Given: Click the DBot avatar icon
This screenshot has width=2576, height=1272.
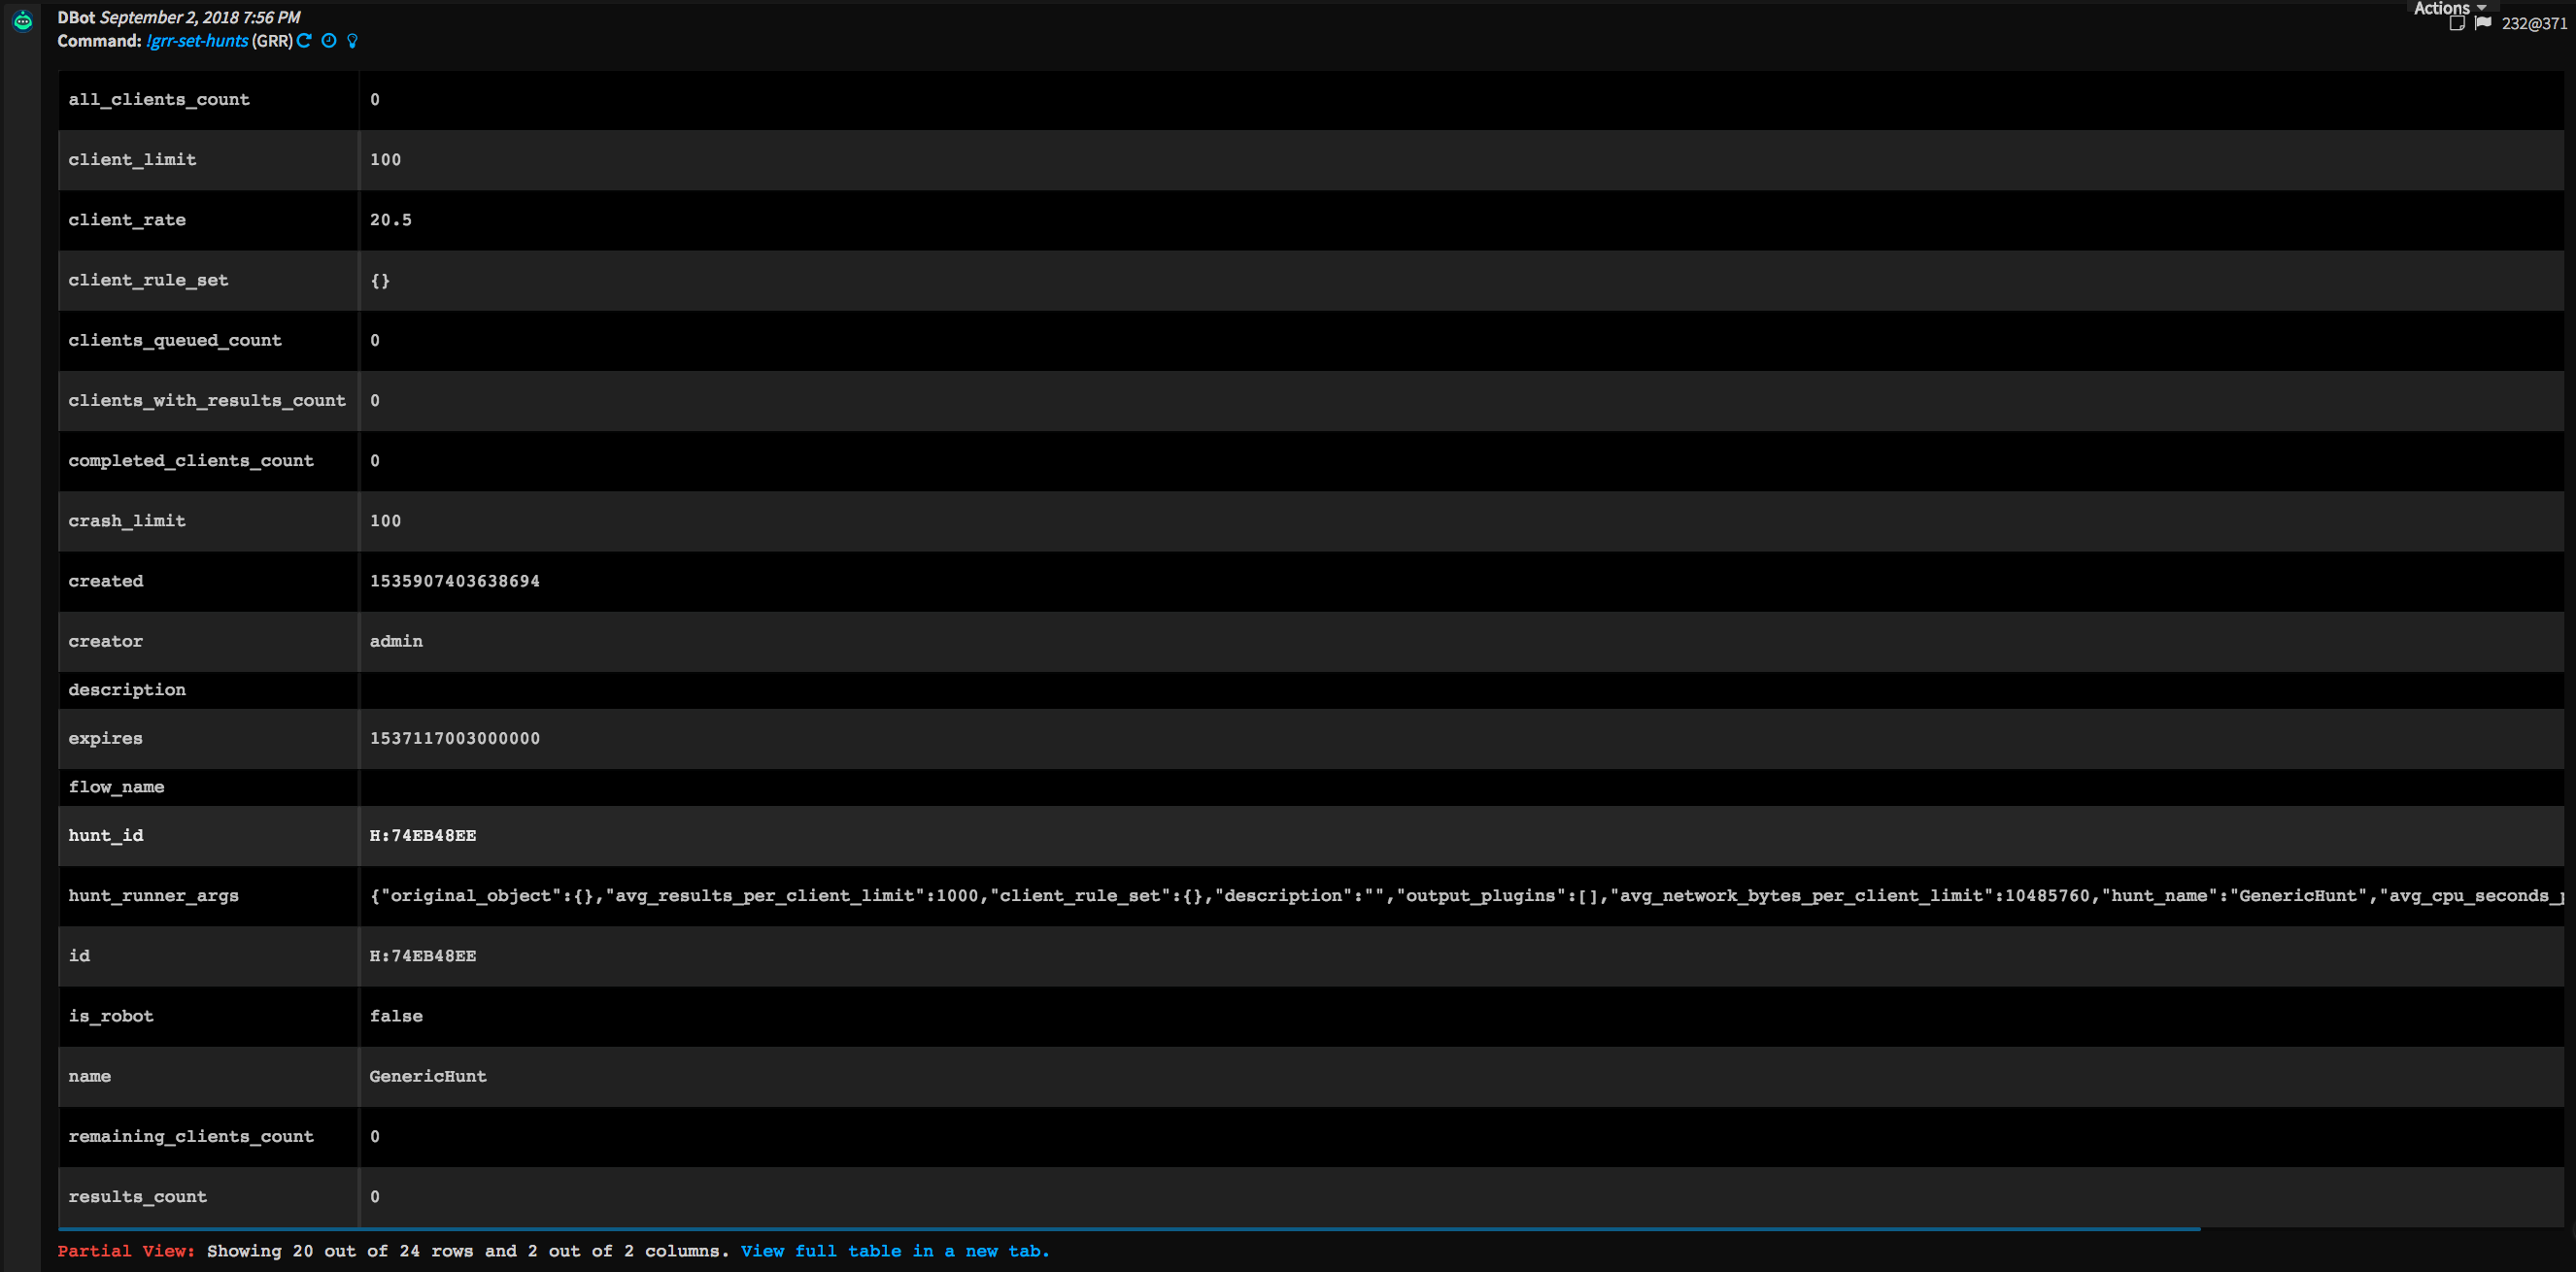Looking at the screenshot, I should point(22,20).
